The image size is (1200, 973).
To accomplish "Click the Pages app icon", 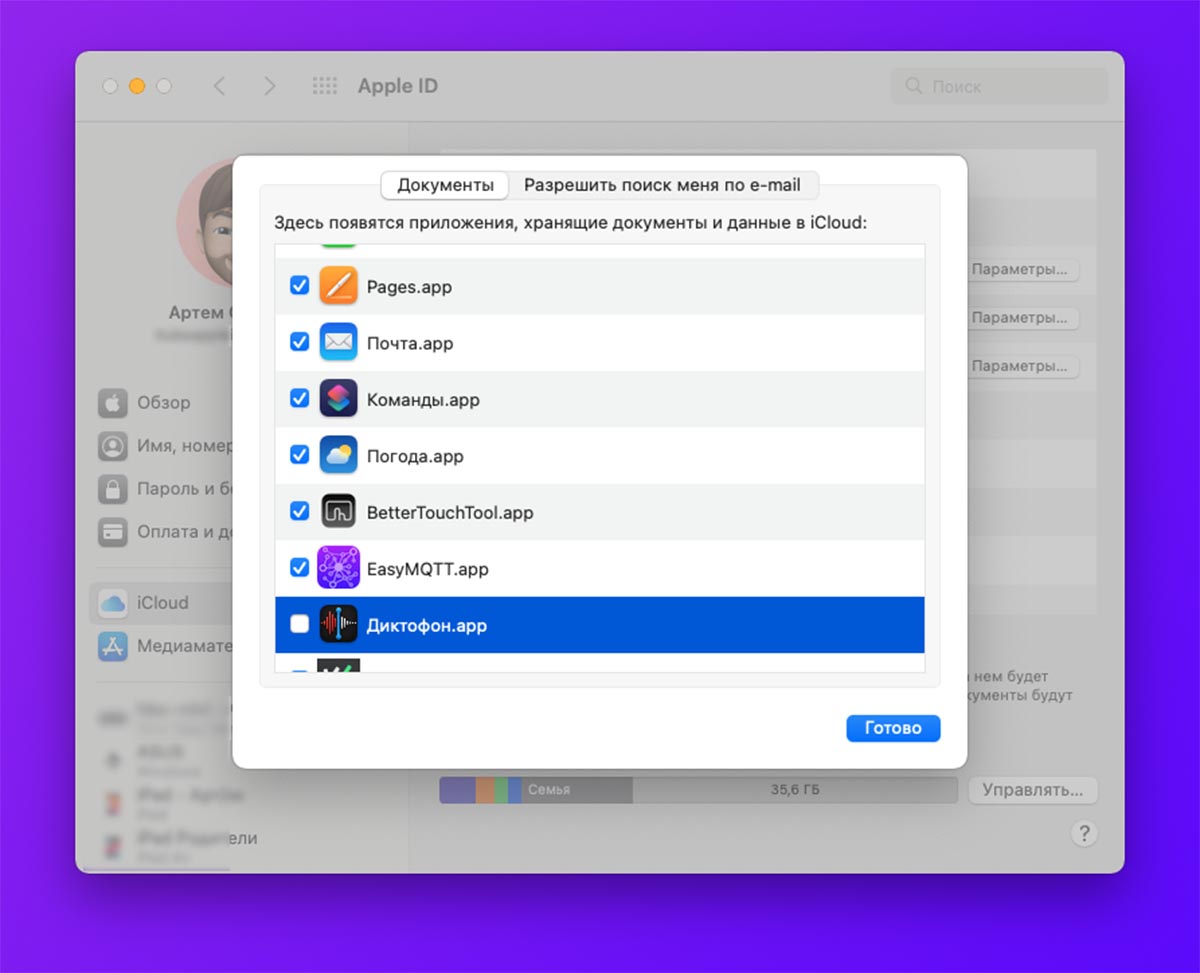I will [x=338, y=286].
